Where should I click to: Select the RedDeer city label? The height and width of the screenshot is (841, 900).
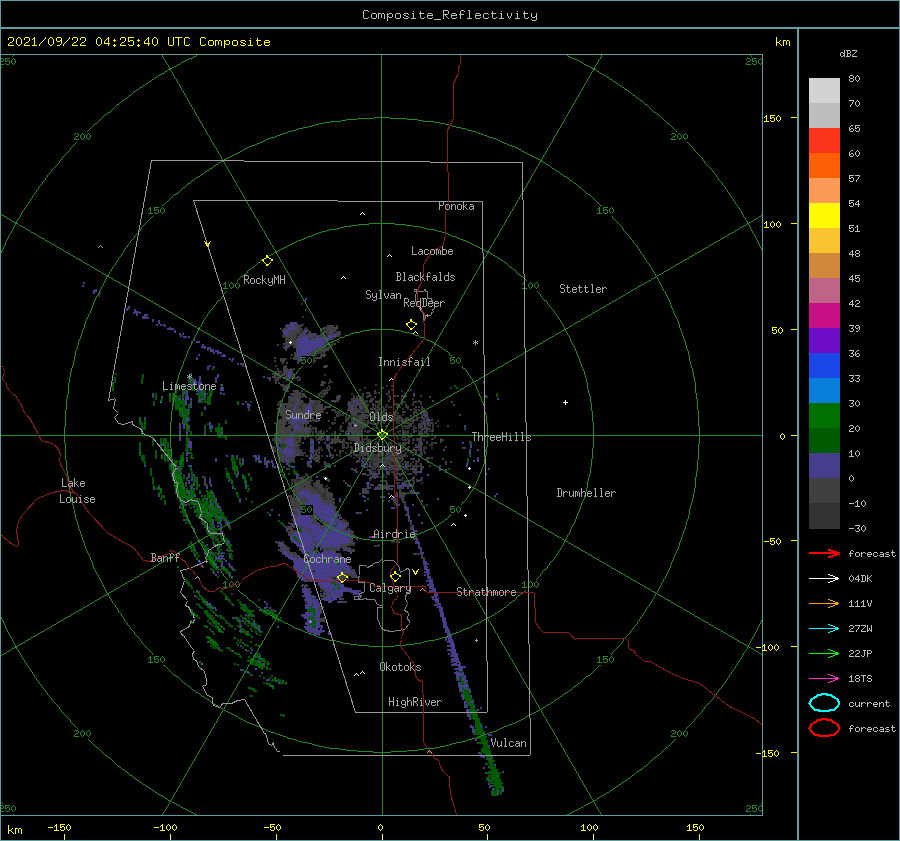pyautogui.click(x=424, y=303)
